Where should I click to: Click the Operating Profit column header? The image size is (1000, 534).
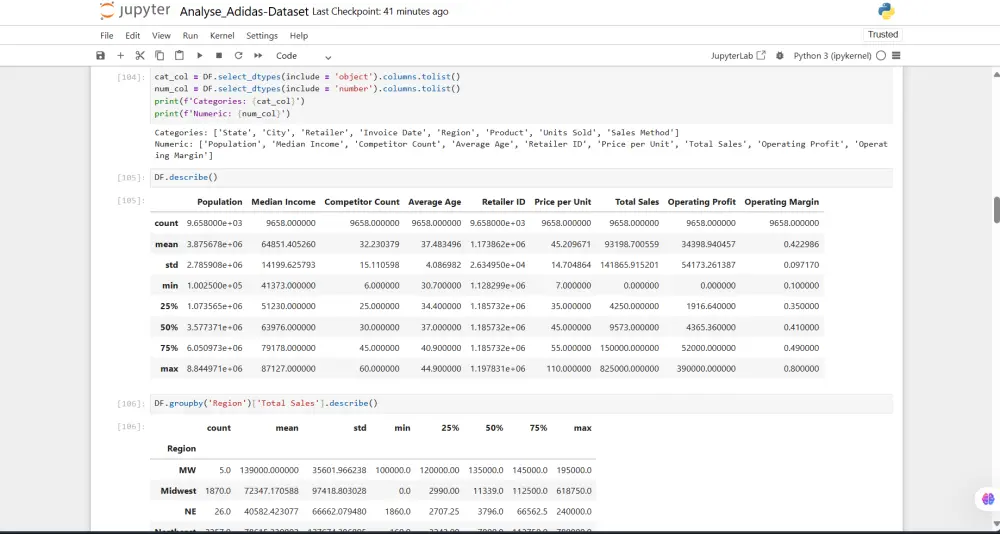[702, 202]
